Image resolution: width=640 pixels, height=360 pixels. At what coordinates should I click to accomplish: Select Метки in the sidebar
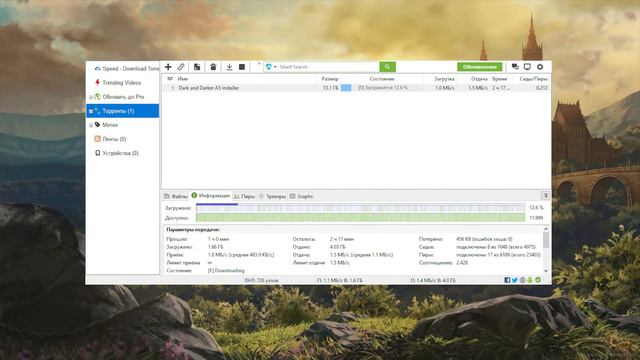123,125
